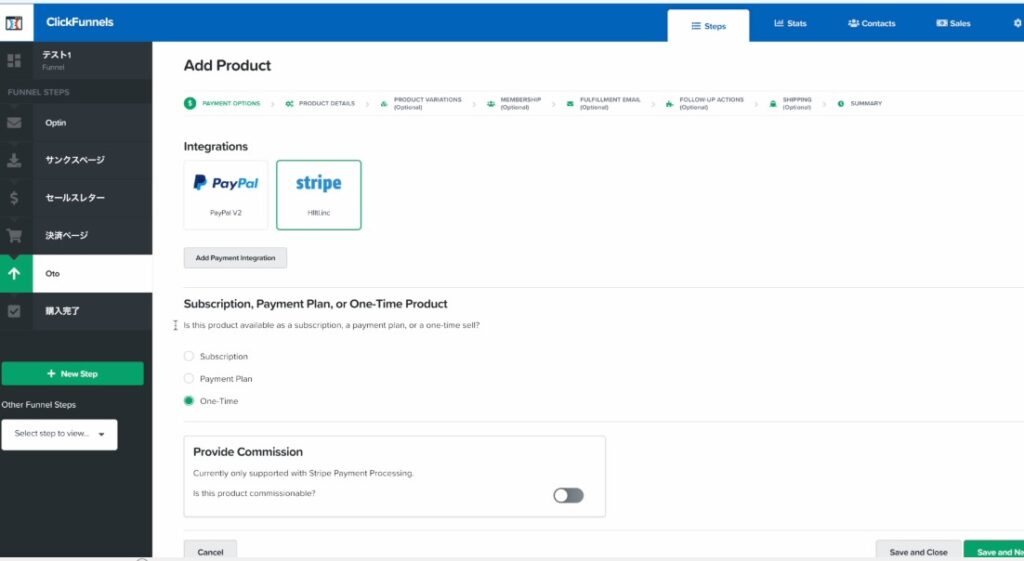The height and width of the screenshot is (561, 1024).
Task: Toggle the product commissionable switch
Action: tap(568, 495)
